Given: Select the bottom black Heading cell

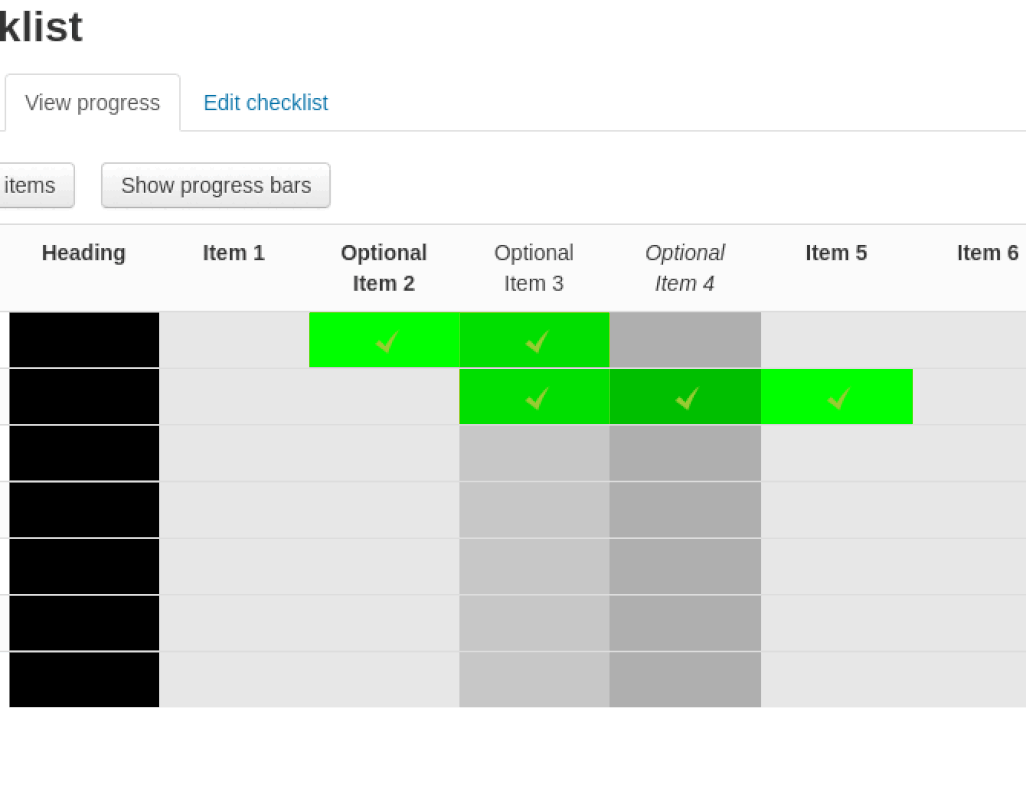Looking at the screenshot, I should click(83, 681).
